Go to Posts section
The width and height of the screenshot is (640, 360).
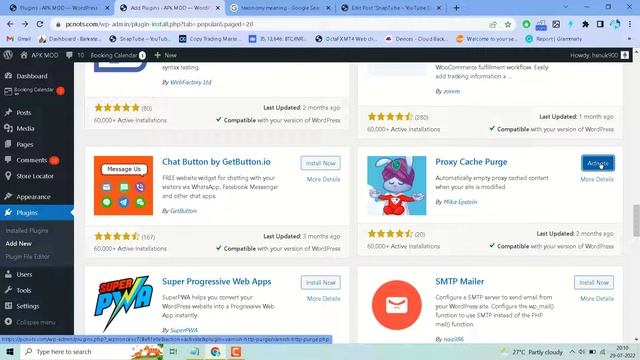(24, 112)
